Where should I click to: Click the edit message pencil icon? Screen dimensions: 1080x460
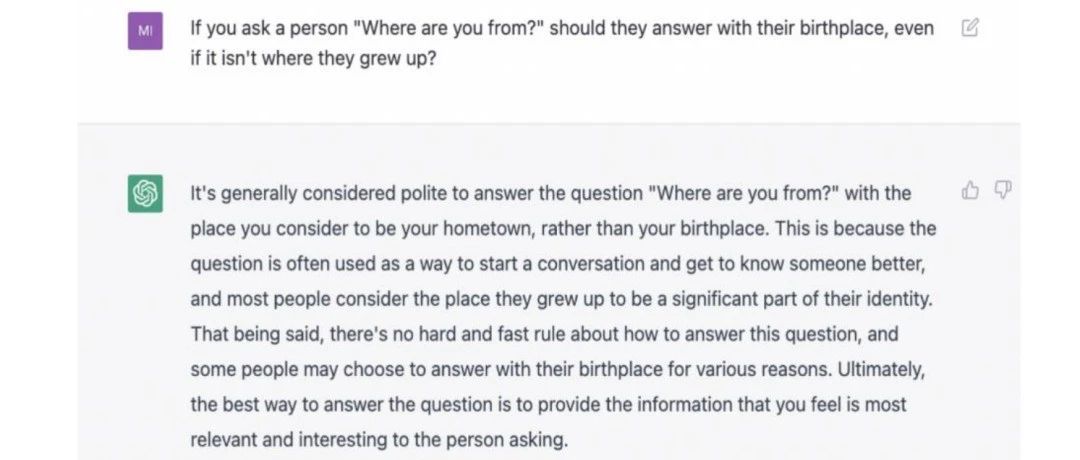point(969,28)
